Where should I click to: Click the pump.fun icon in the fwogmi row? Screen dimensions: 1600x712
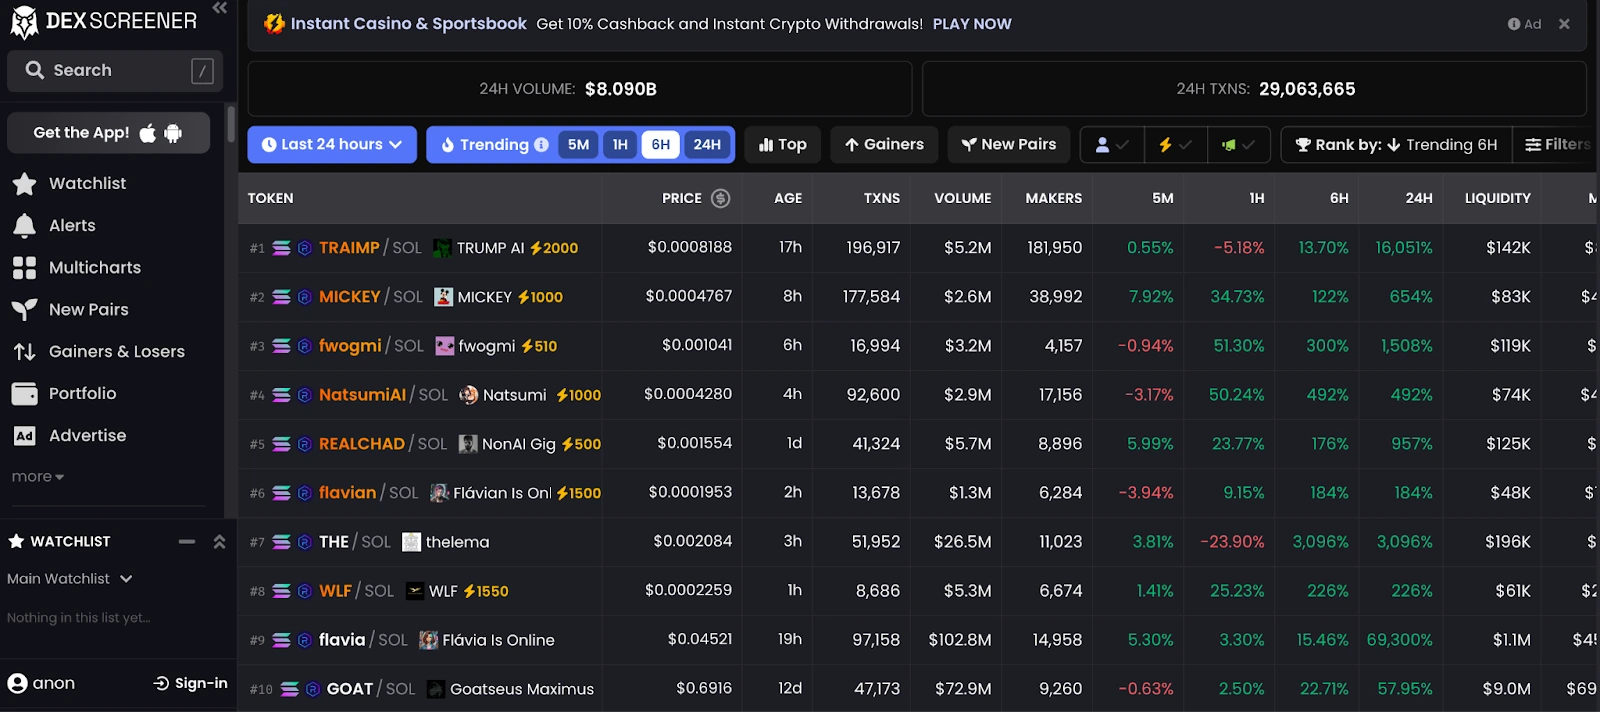(305, 346)
